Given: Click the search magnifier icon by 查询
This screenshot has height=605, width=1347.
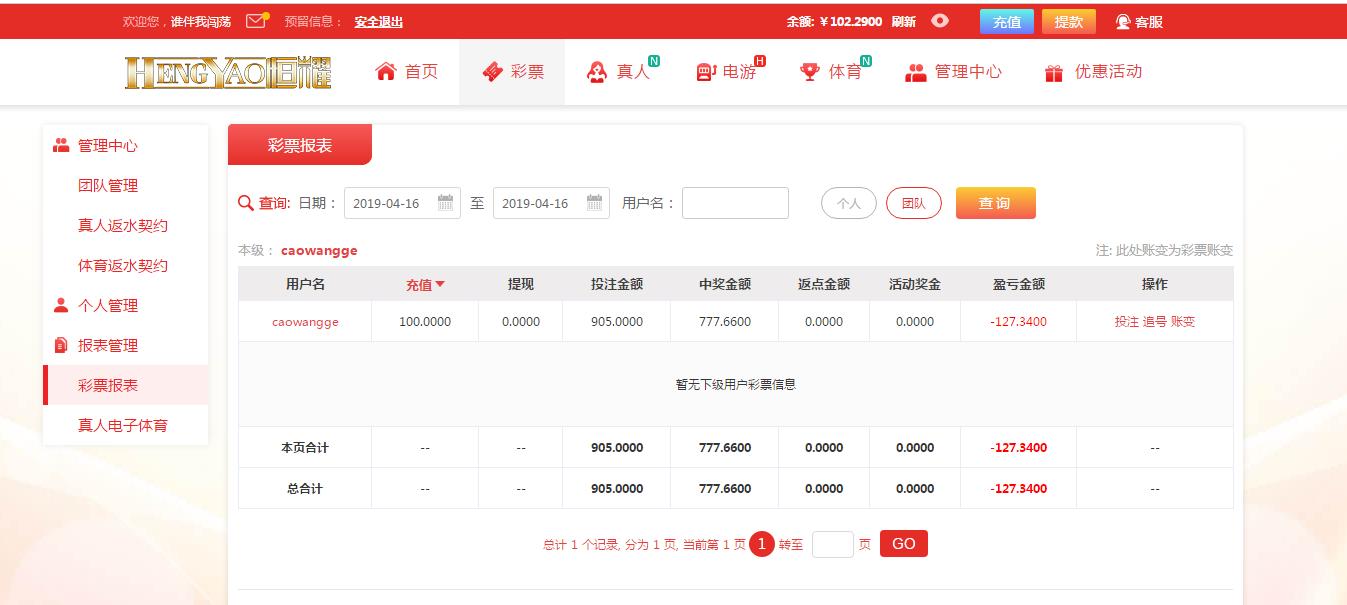Looking at the screenshot, I should 246,203.
